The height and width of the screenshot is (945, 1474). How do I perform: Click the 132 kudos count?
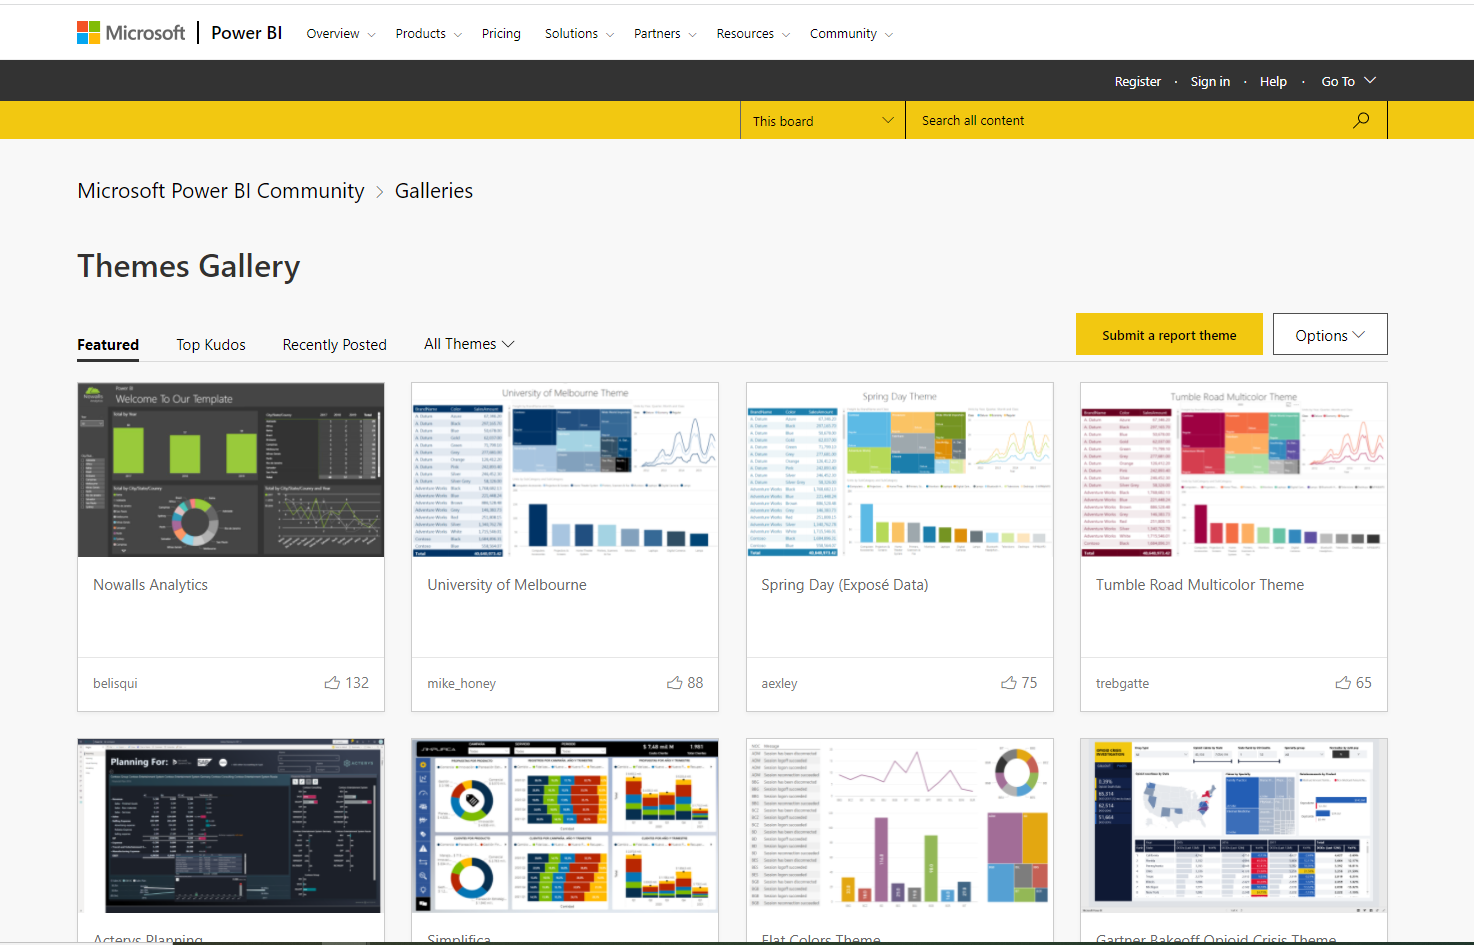[357, 683]
